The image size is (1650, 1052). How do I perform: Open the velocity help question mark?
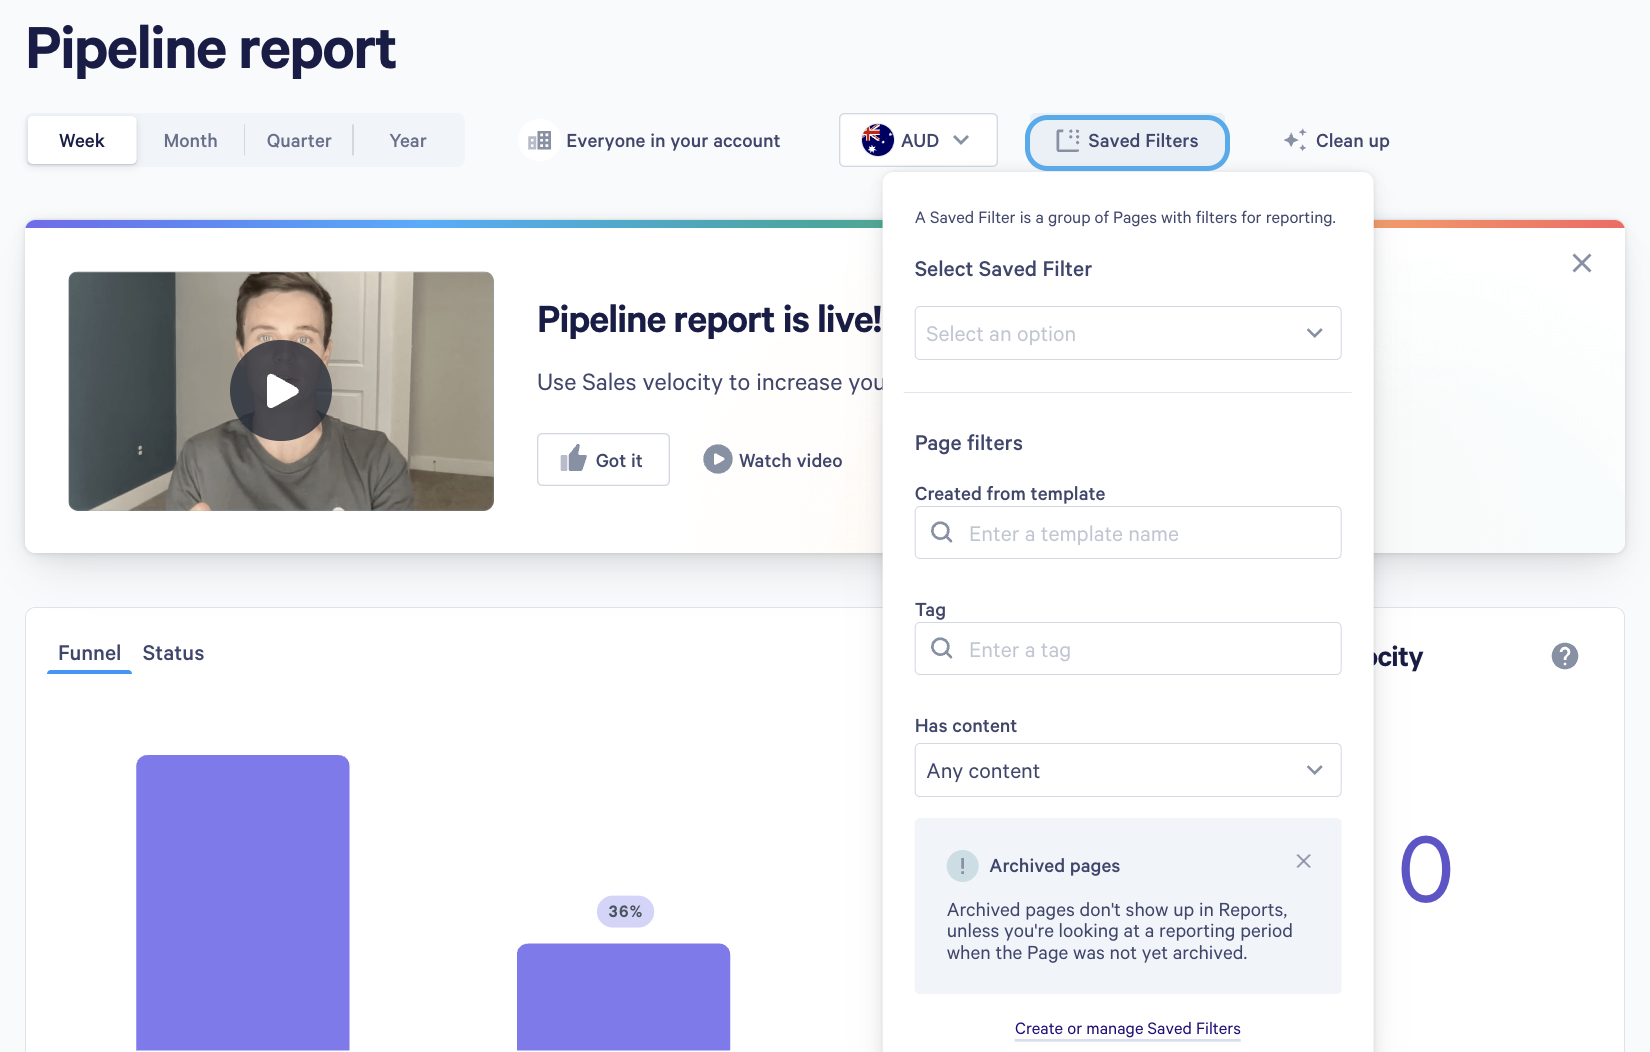[x=1565, y=656]
